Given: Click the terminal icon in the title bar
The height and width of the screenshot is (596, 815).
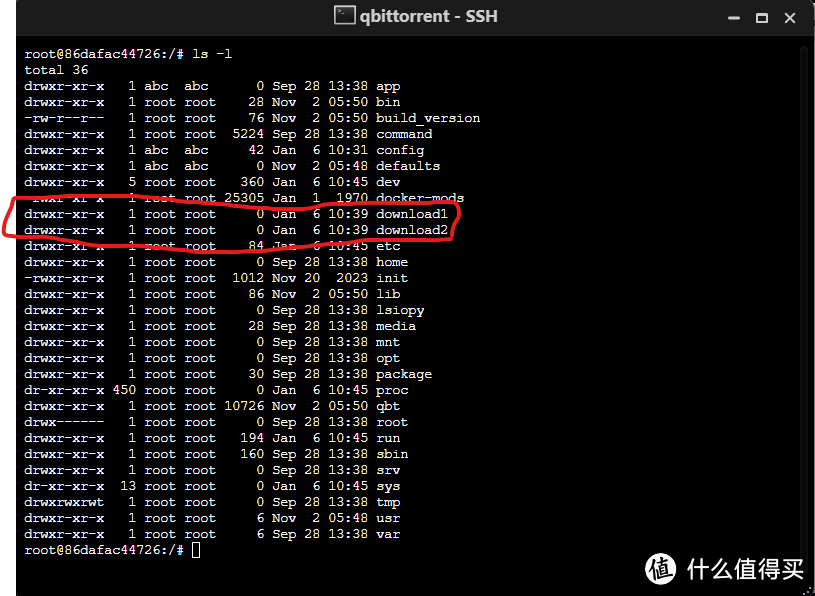Looking at the screenshot, I should coord(344,16).
